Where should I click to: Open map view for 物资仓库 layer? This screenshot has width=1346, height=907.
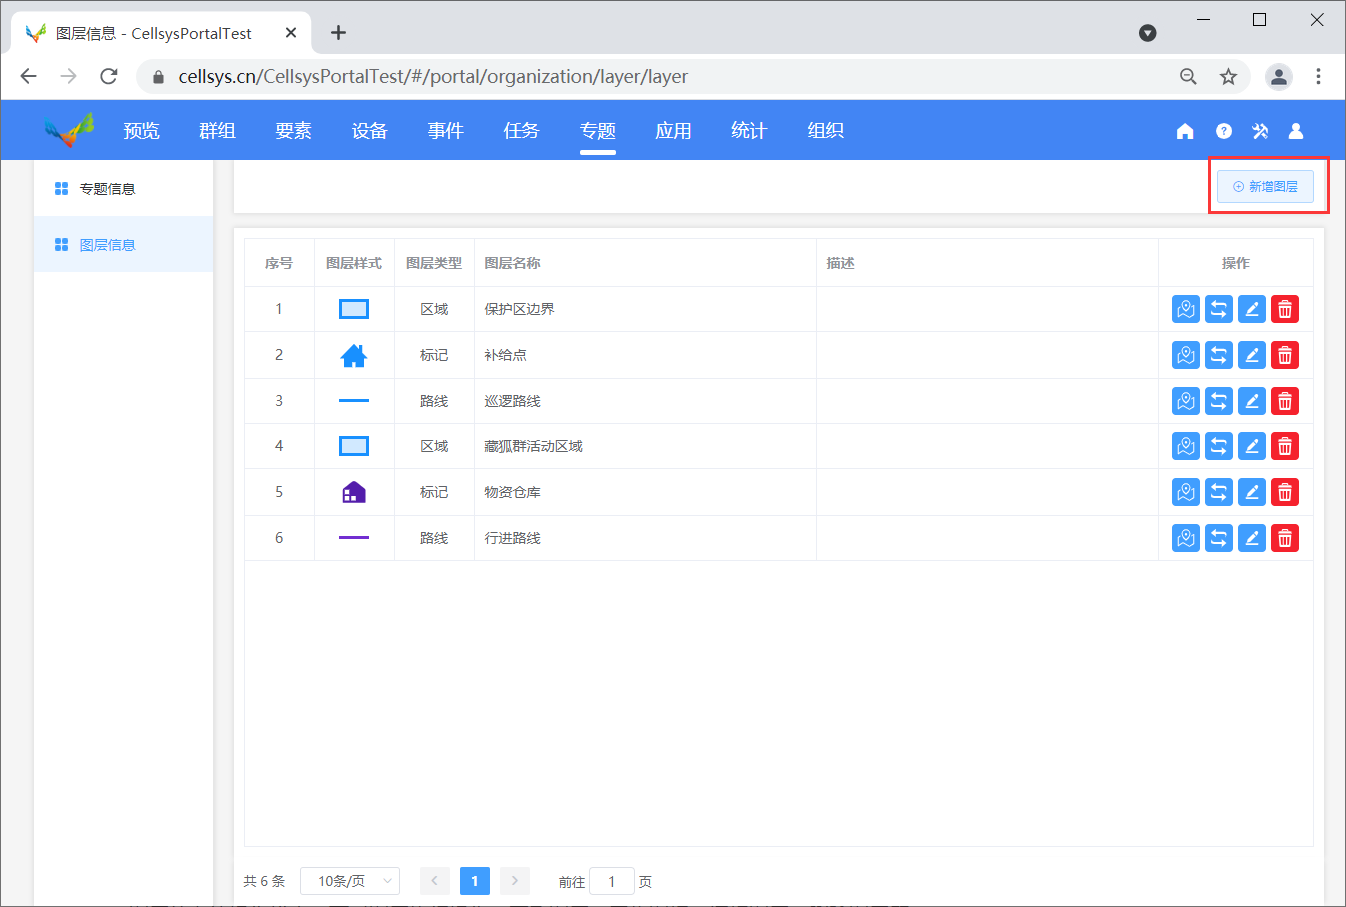(x=1186, y=492)
